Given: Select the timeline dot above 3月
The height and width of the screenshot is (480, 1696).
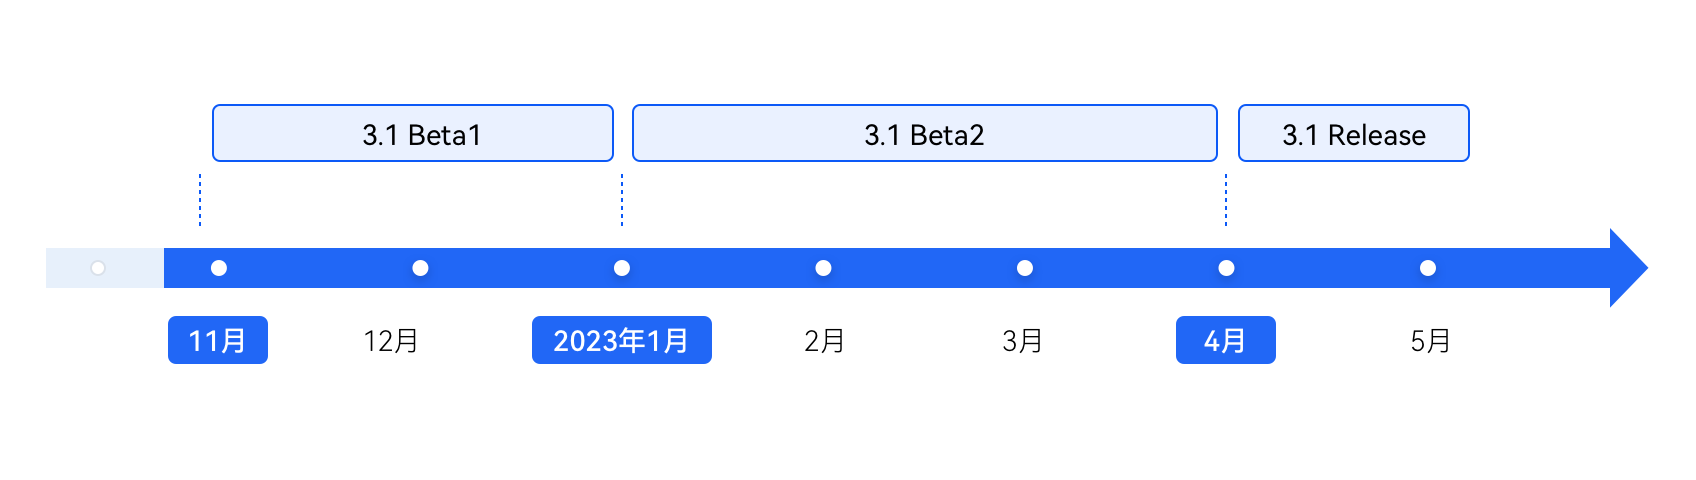Looking at the screenshot, I should pos(1025,268).
